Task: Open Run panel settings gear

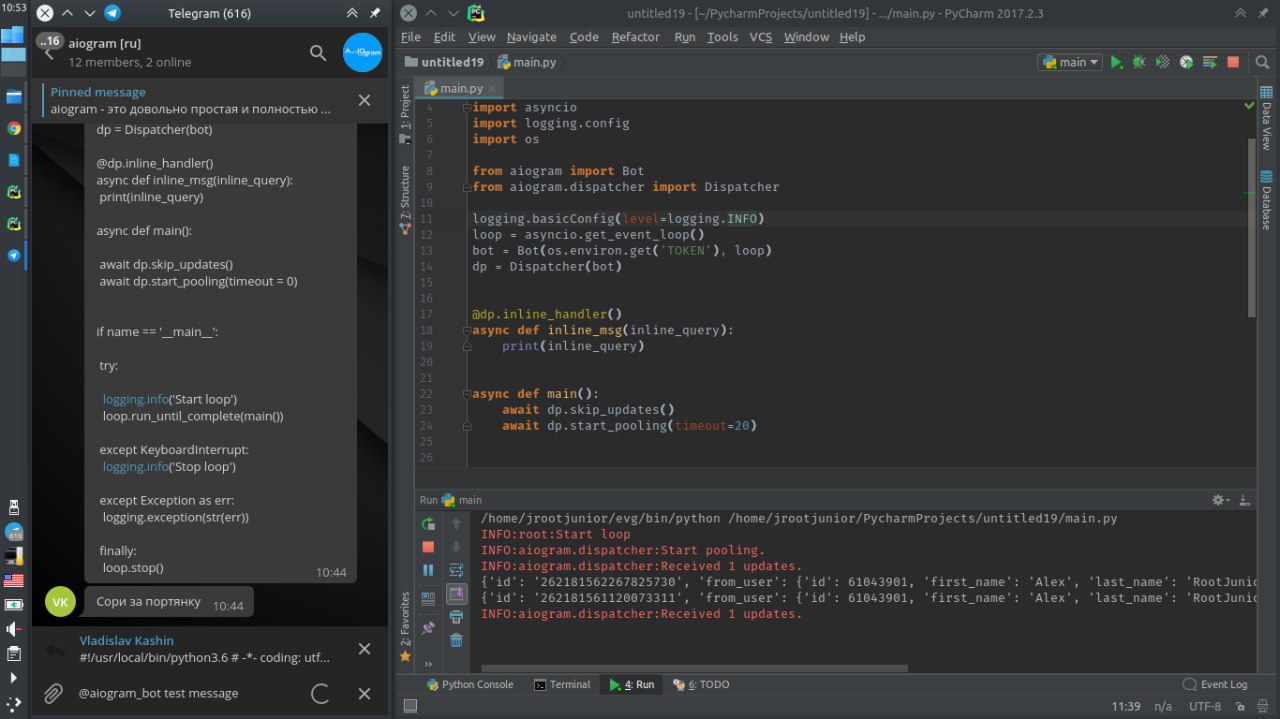Action: 1219,500
